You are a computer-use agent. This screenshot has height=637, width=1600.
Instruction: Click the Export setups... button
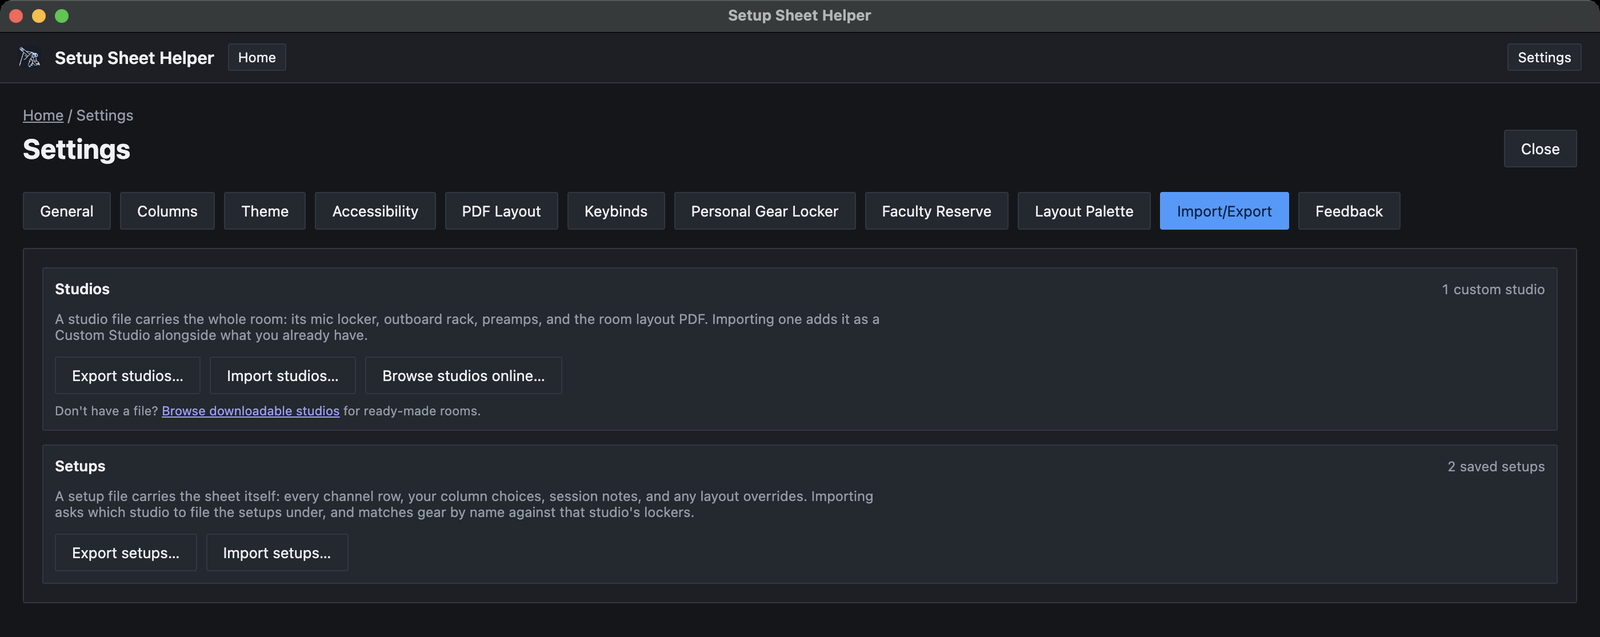coord(126,553)
